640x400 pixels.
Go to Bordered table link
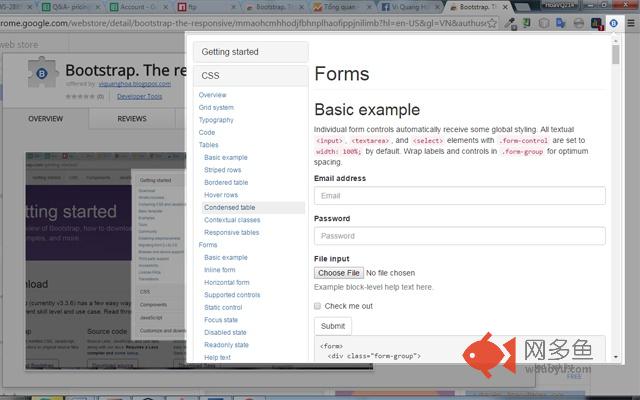point(226,182)
